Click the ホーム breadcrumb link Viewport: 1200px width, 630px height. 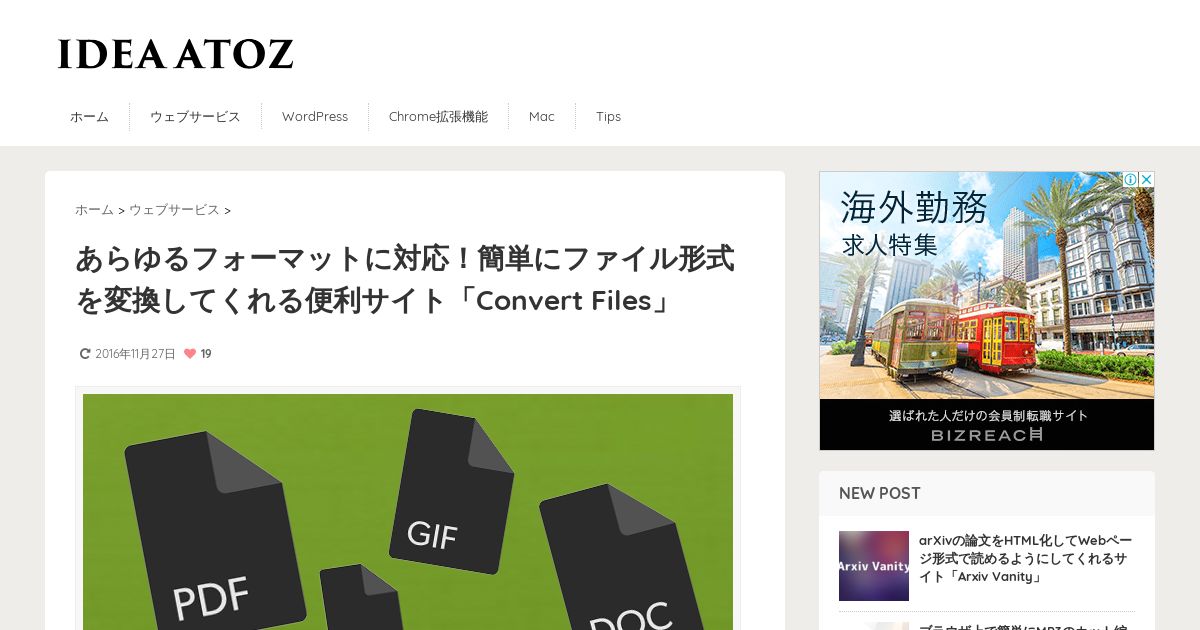pyautogui.click(x=94, y=210)
